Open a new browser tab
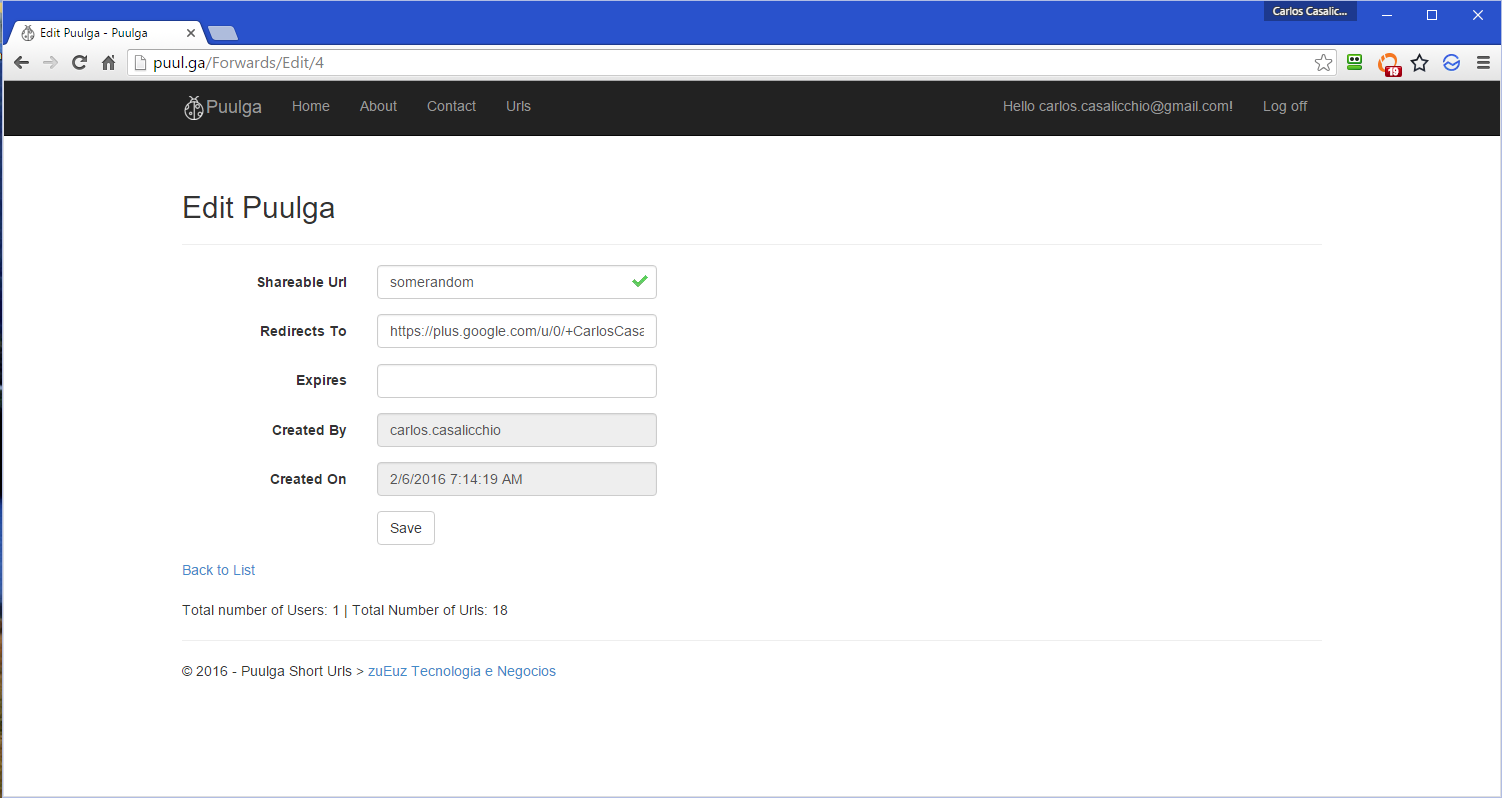 [223, 33]
